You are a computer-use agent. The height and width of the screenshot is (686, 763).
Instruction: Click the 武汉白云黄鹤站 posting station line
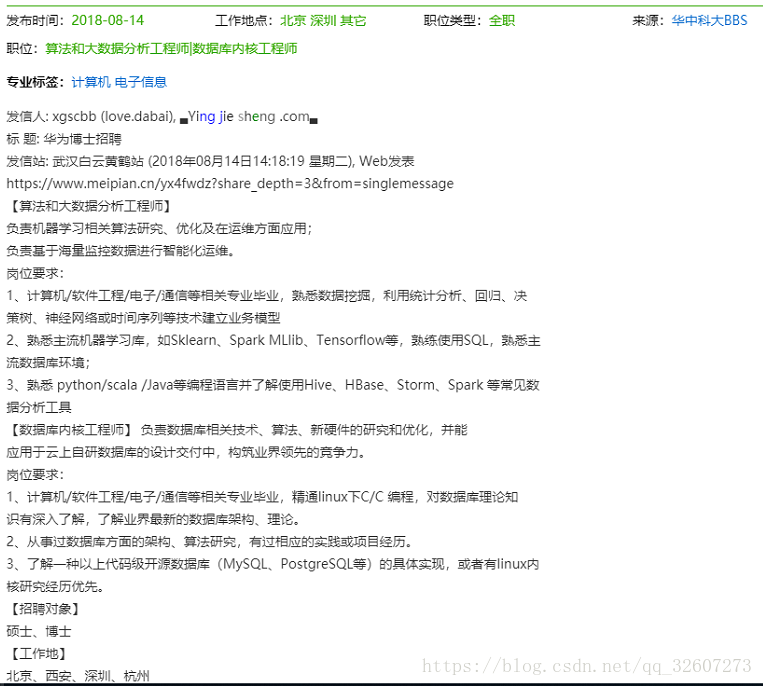click(x=210, y=162)
